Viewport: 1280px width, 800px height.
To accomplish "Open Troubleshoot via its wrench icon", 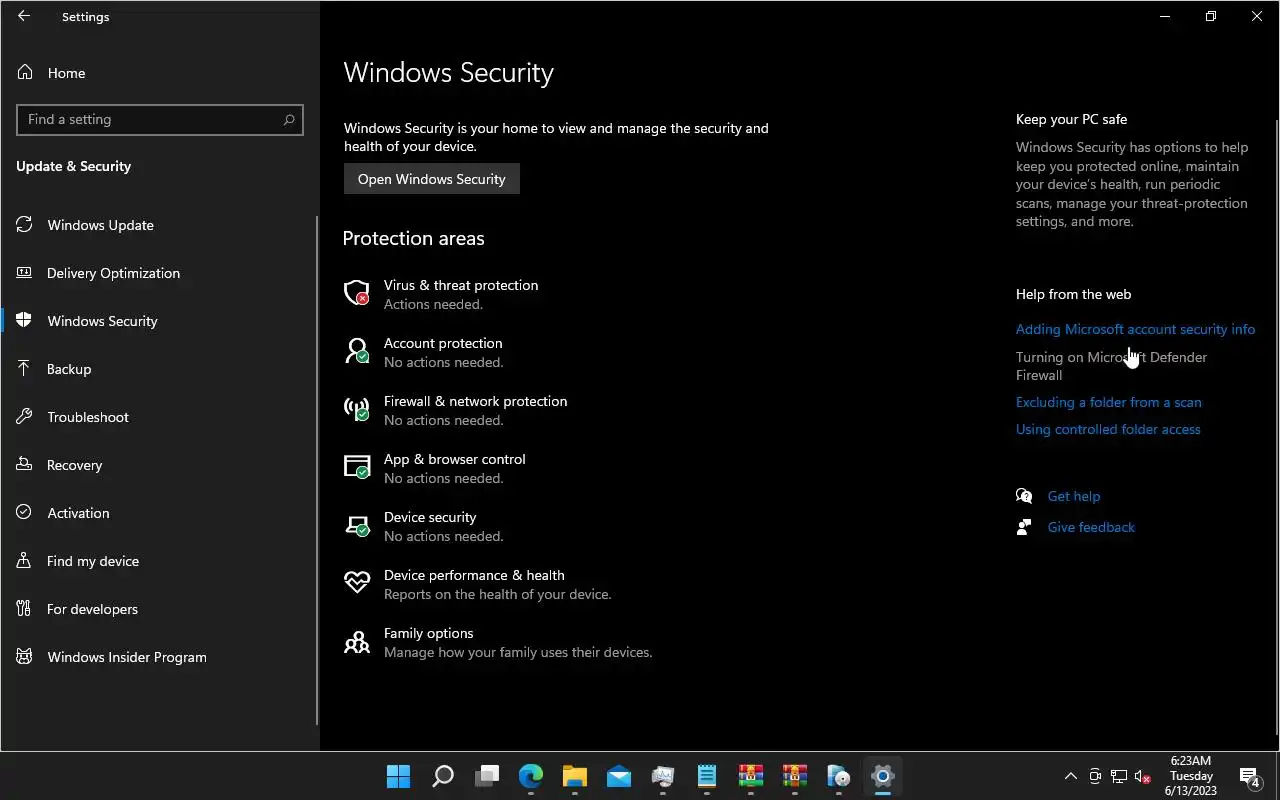I will [25, 417].
